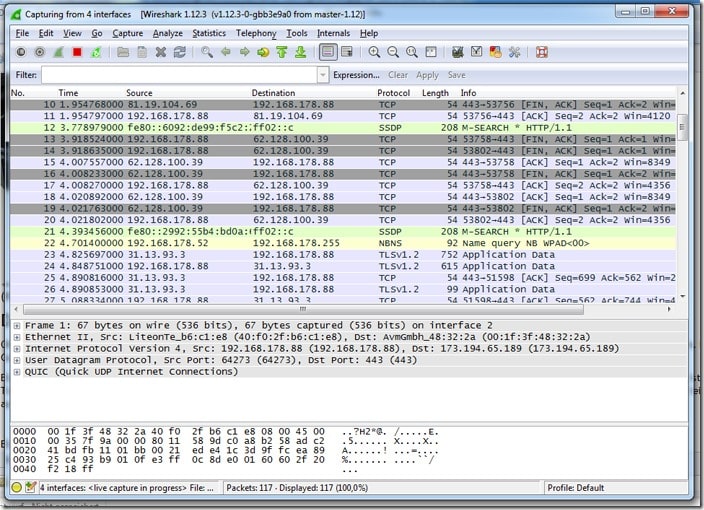704x510 pixels.
Task: Find a packet (magnifier icon)
Action: click(x=207, y=52)
